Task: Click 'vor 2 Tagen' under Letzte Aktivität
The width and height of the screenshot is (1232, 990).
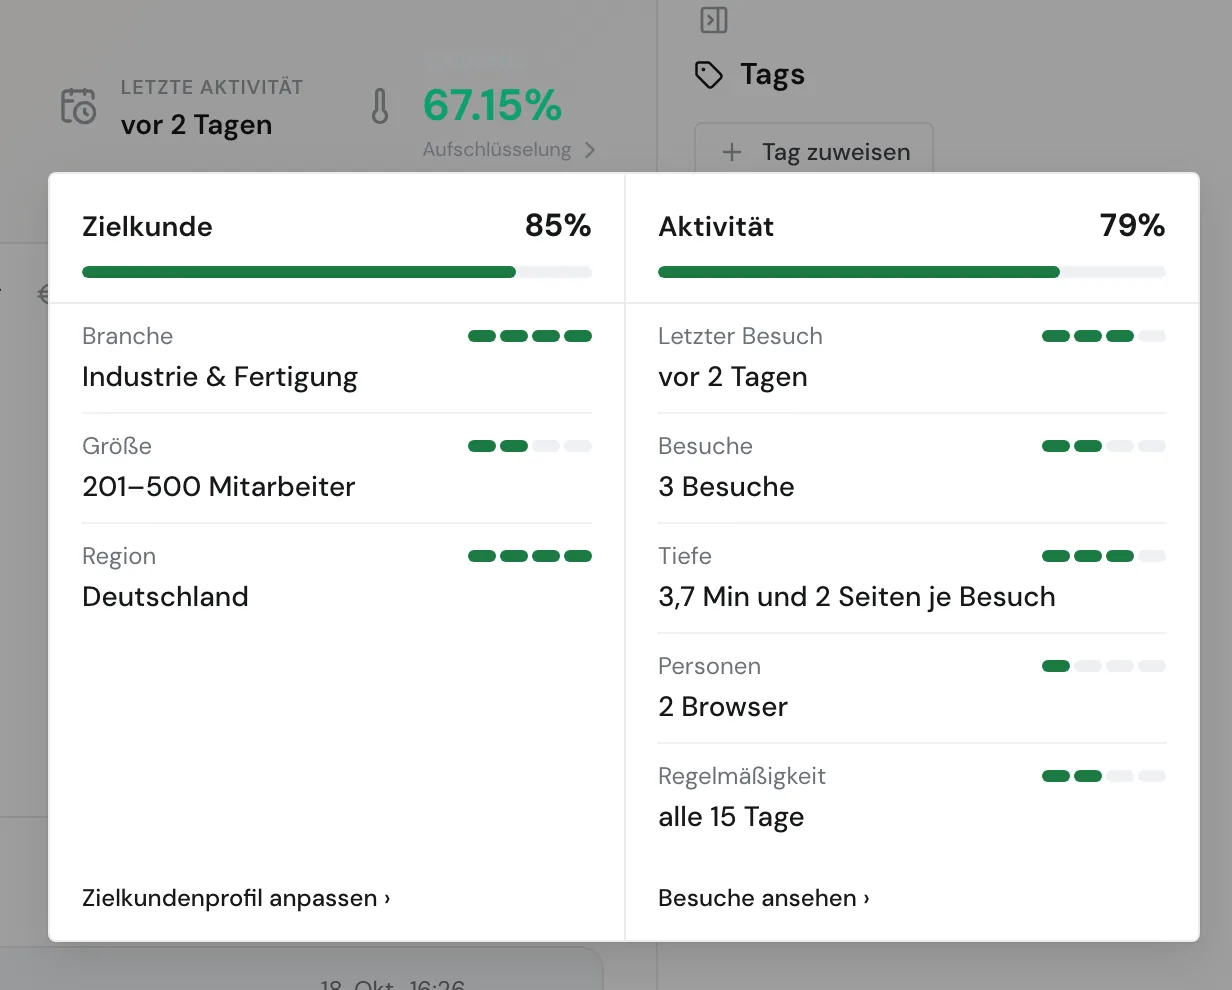Action: 196,125
